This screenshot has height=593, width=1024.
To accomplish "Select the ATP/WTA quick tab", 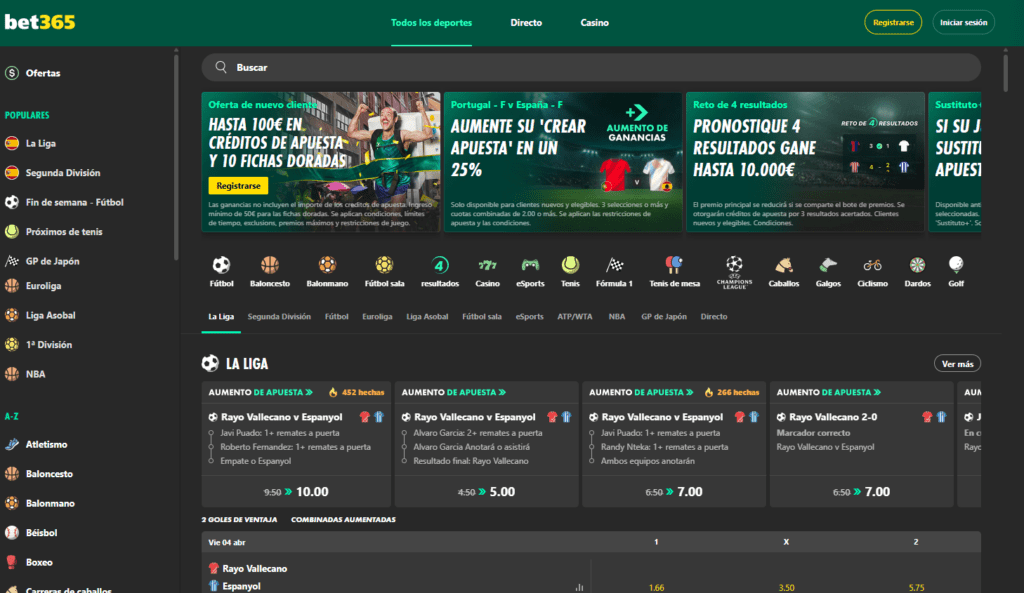I will (575, 317).
